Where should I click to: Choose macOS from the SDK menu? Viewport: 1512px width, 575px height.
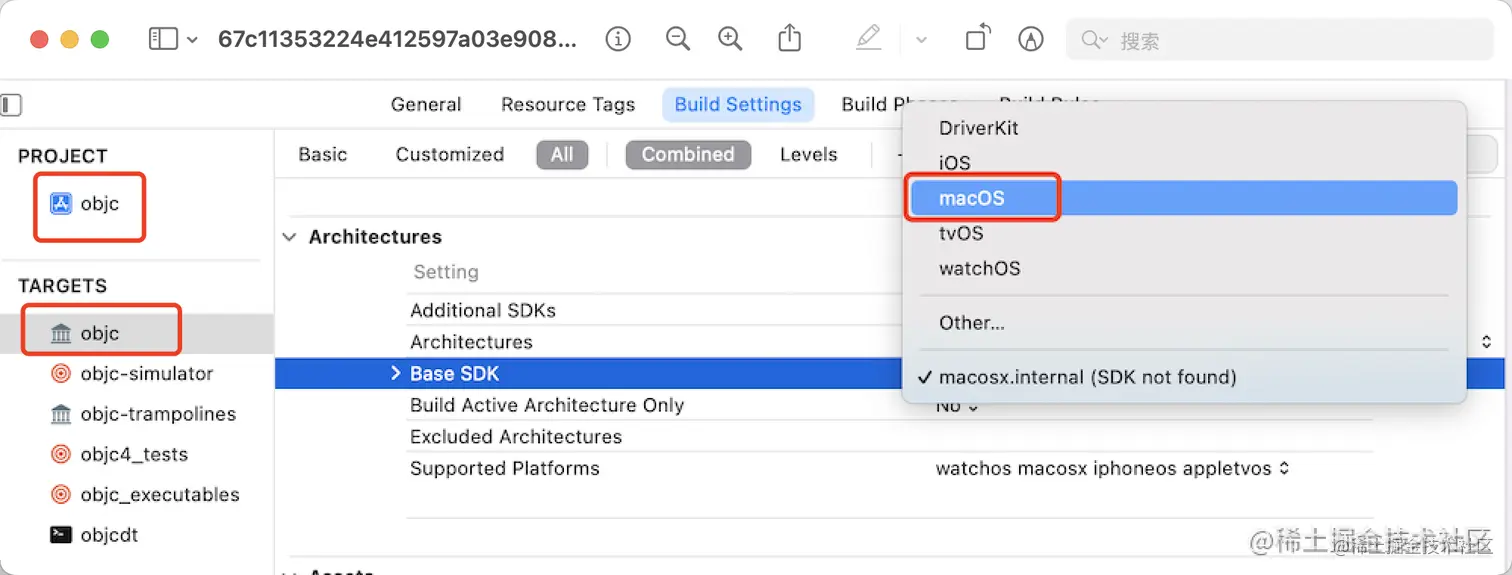click(971, 198)
